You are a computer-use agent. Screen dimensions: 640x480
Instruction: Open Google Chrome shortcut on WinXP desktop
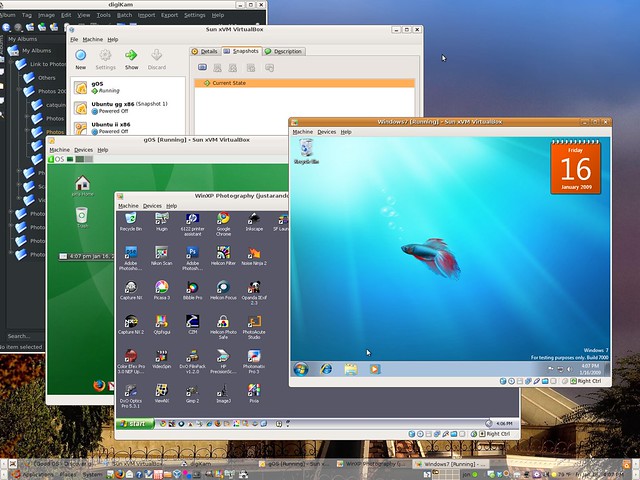point(223,224)
